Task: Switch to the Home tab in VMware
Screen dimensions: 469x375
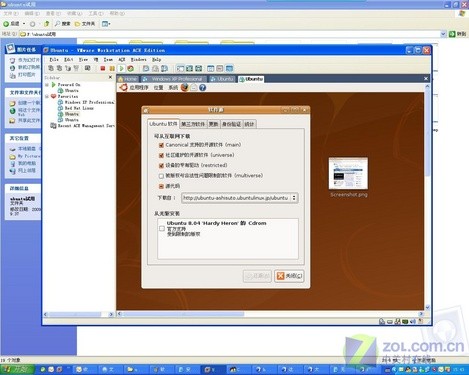Action: click(x=128, y=79)
